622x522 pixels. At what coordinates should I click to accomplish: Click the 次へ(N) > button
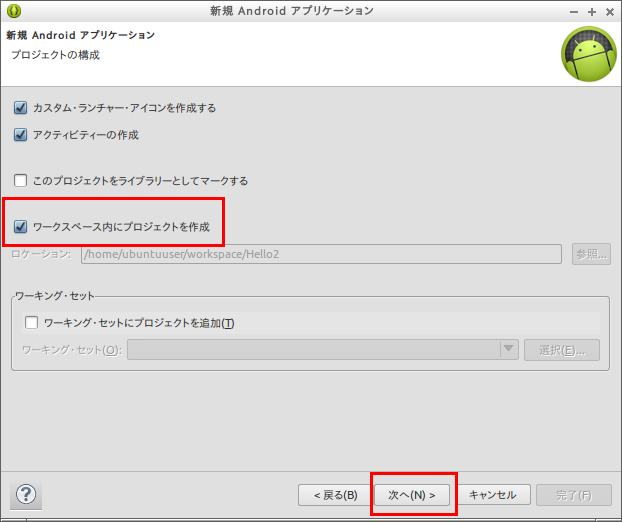[x=412, y=495]
